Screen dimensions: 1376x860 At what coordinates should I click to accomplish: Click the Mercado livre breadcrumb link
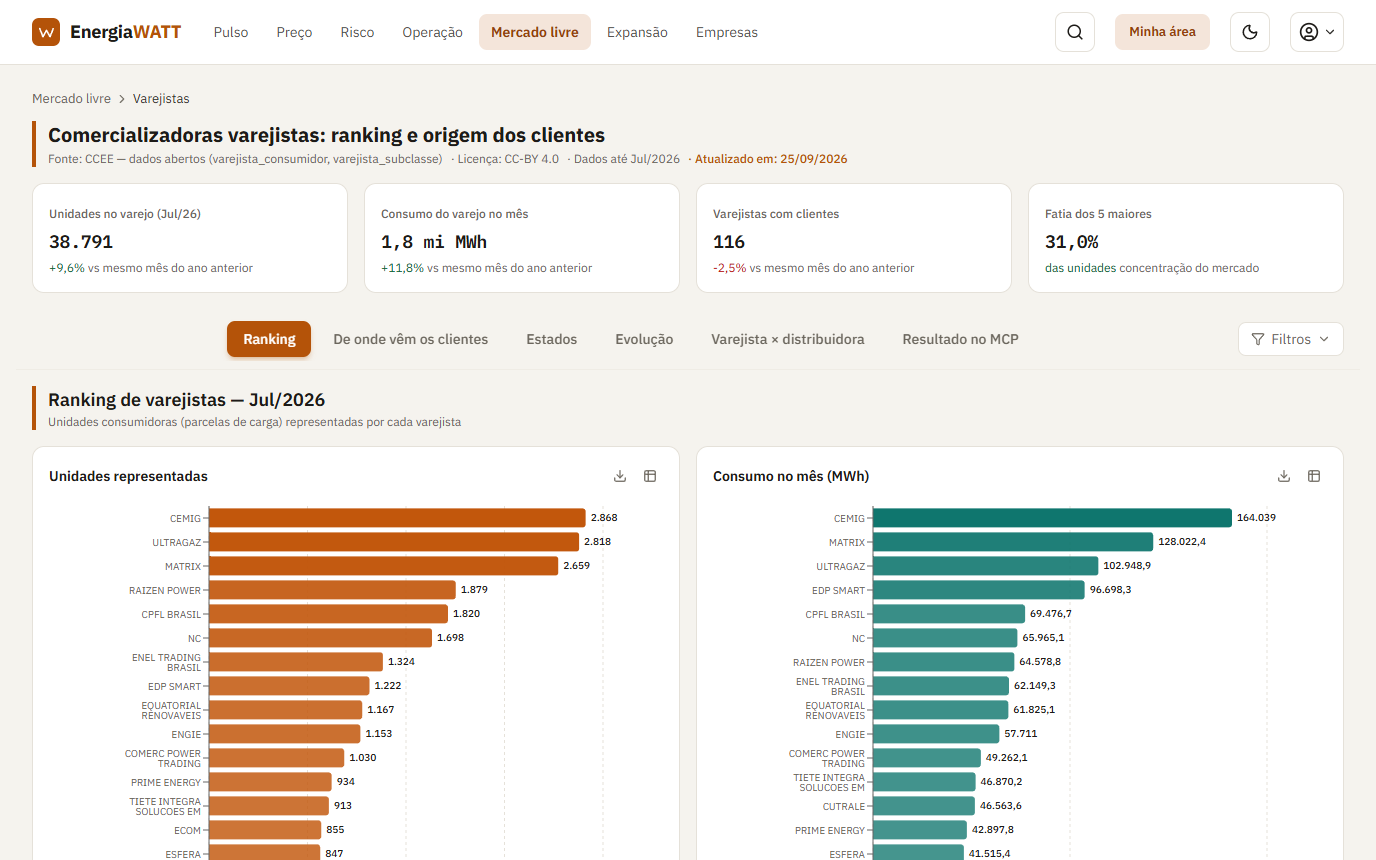[71, 99]
